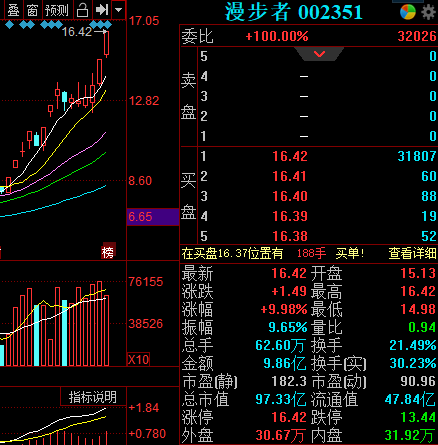This screenshot has width=438, height=445.
Task: Toggle the padlock lock icon
Action: [82, 10]
